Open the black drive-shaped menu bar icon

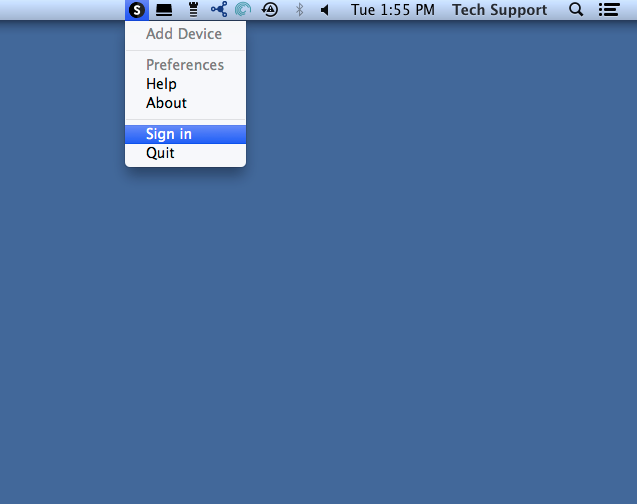tap(164, 10)
